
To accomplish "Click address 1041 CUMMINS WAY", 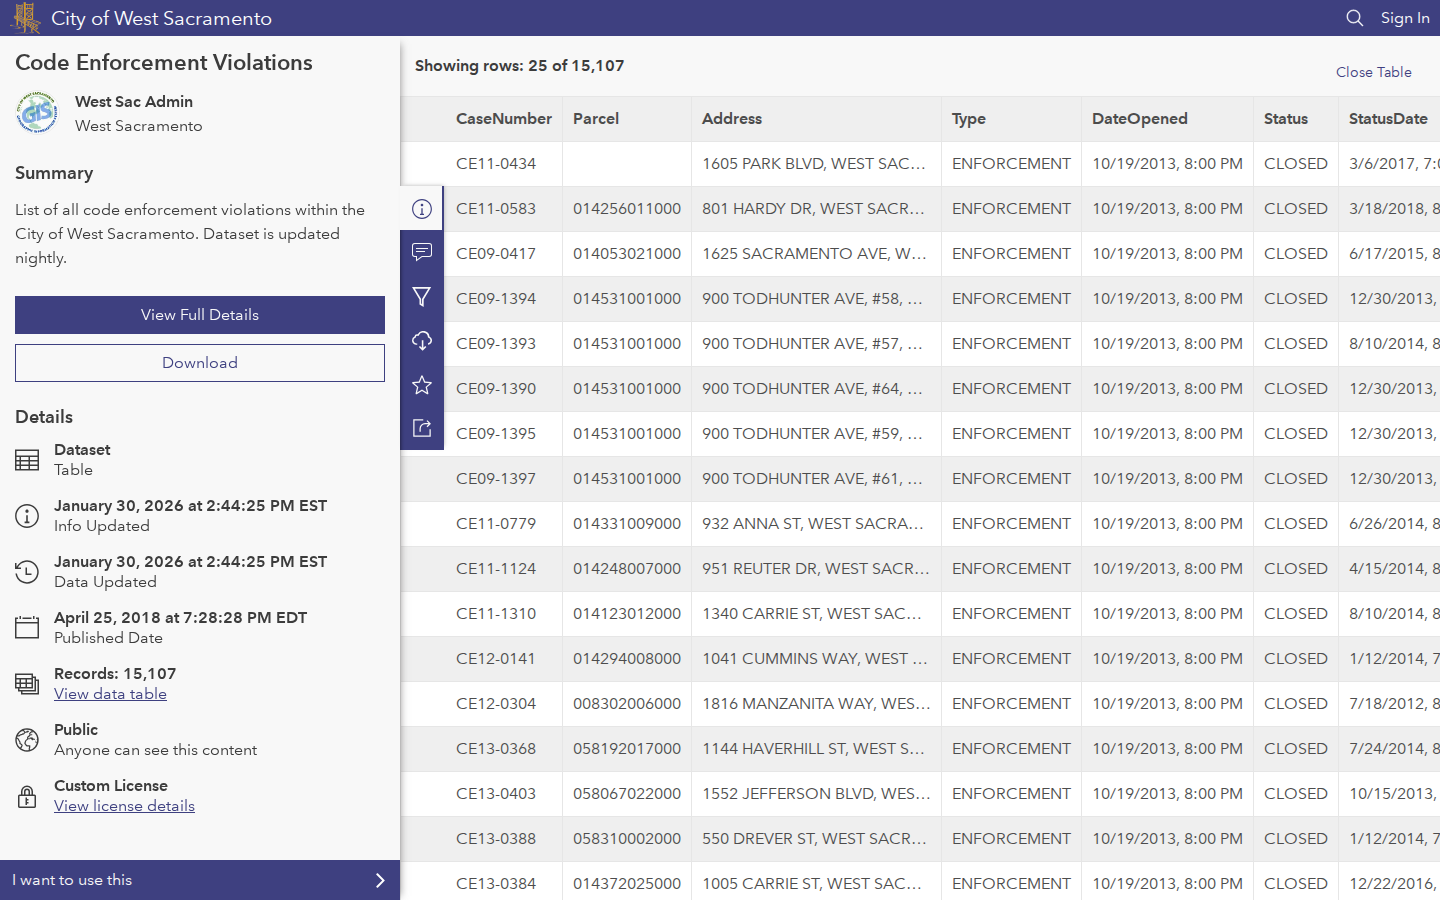I will click(815, 659).
